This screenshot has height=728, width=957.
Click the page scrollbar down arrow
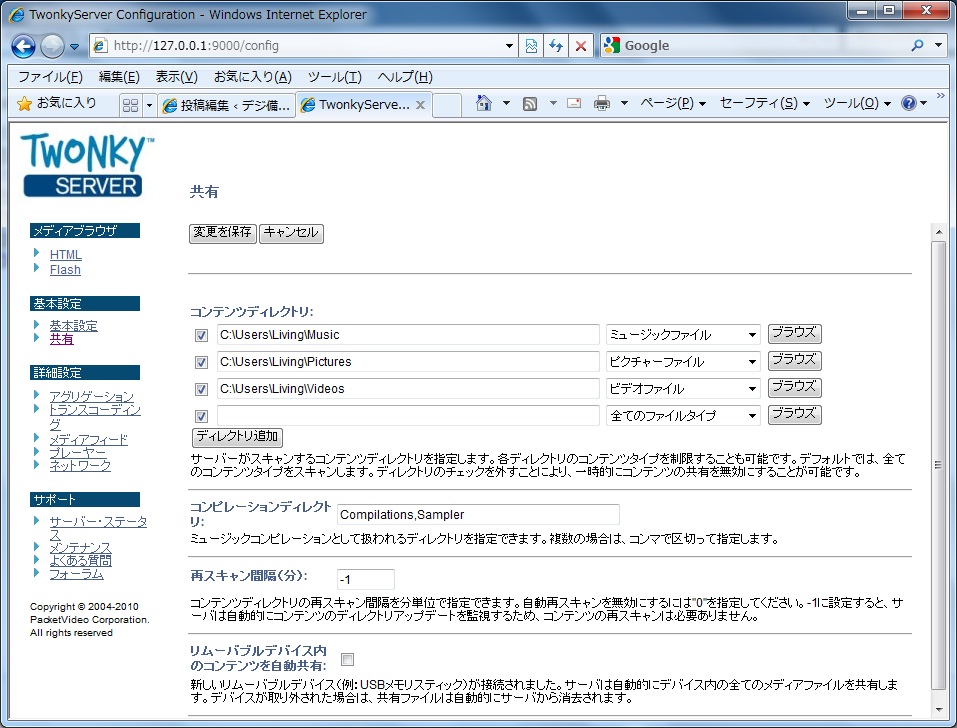(939, 710)
